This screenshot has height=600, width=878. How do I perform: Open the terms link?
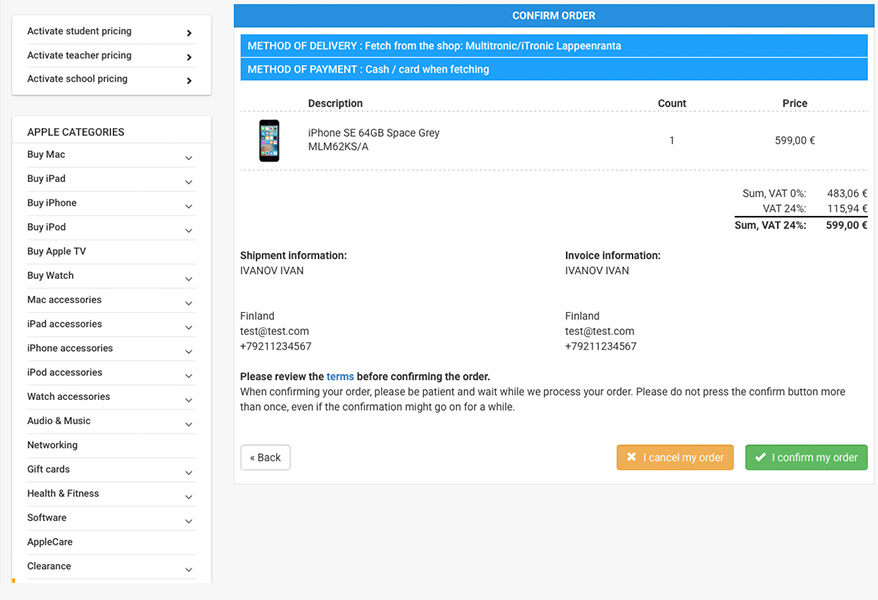[x=340, y=377]
